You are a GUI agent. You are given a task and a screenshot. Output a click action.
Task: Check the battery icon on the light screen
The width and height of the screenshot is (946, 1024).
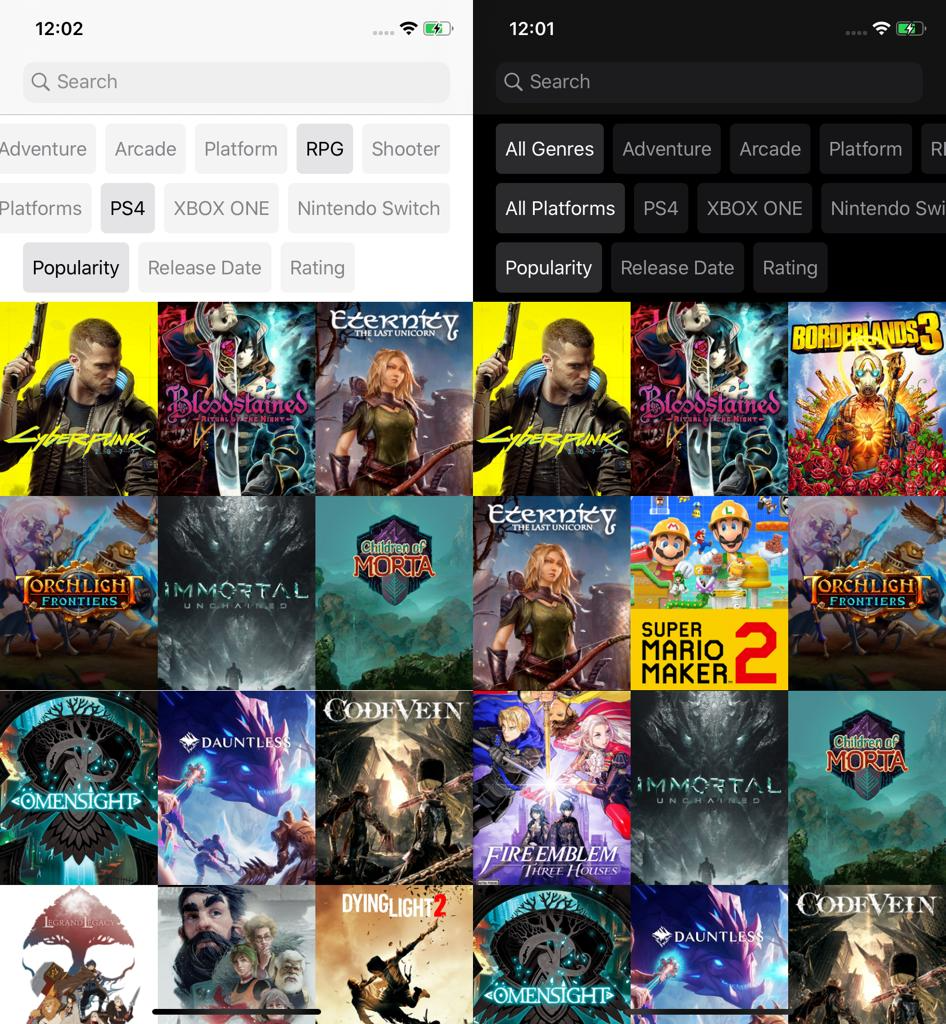(437, 28)
